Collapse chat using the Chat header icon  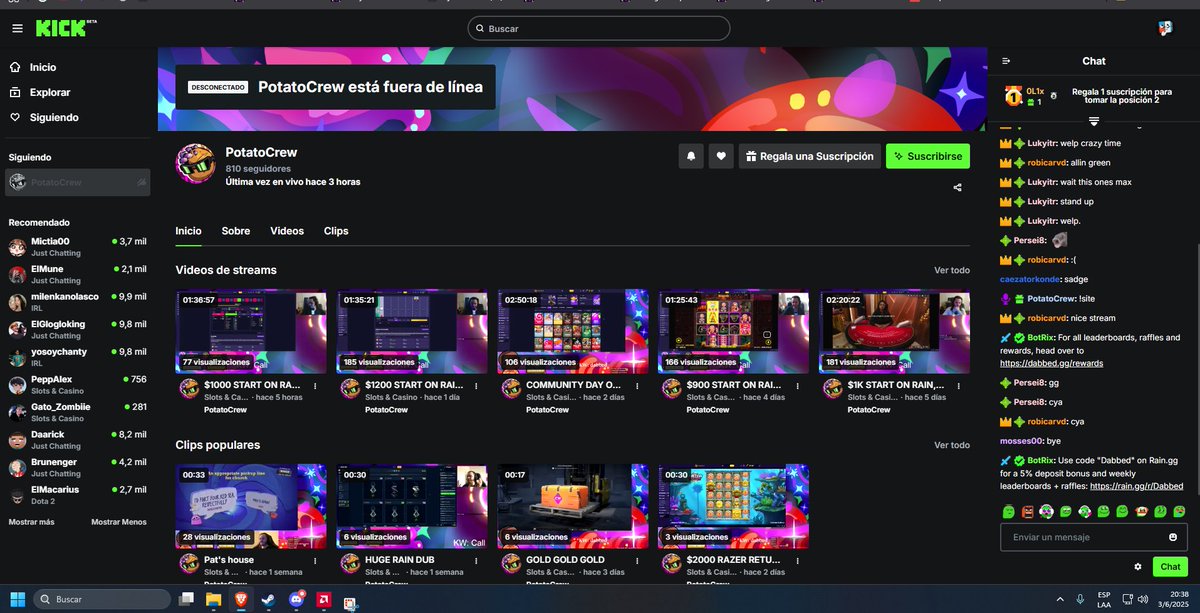pyautogui.click(x=1006, y=61)
